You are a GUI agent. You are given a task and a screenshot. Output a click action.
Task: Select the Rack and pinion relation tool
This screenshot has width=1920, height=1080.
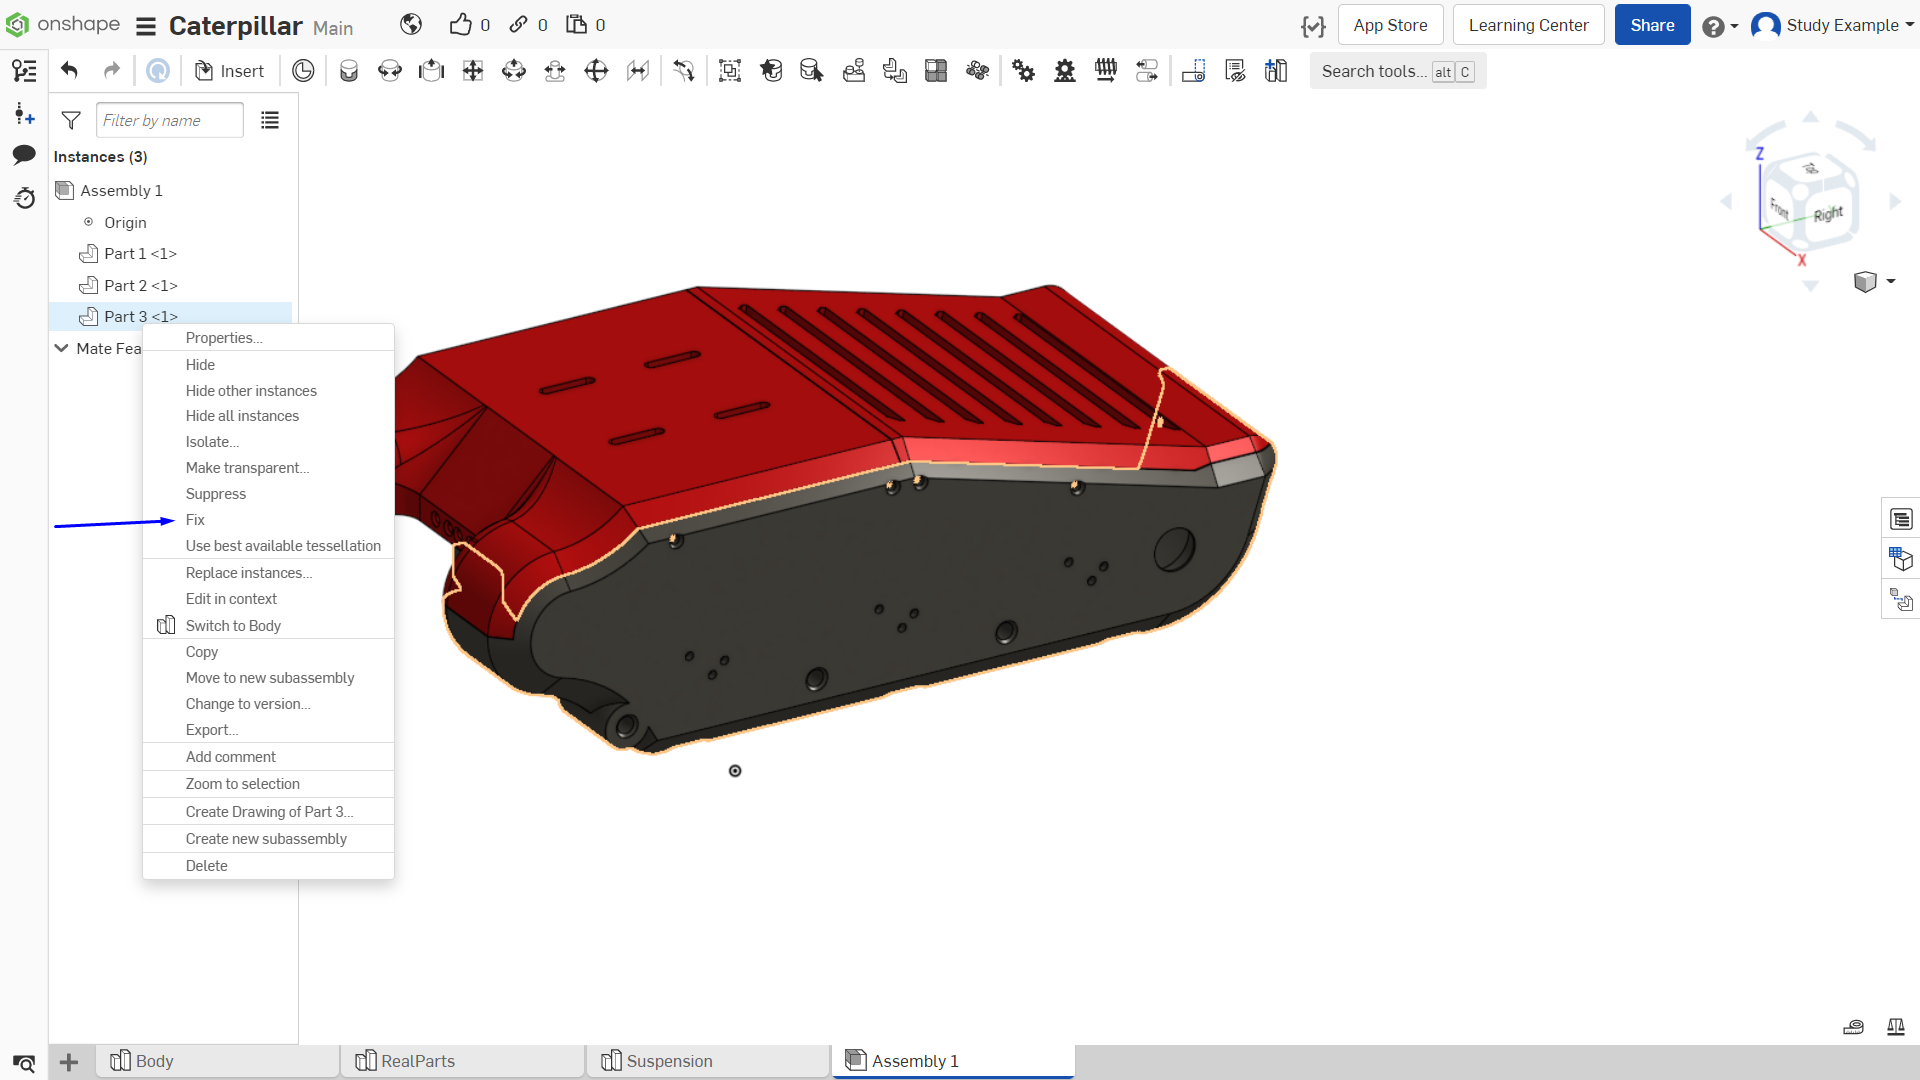(x=1065, y=71)
